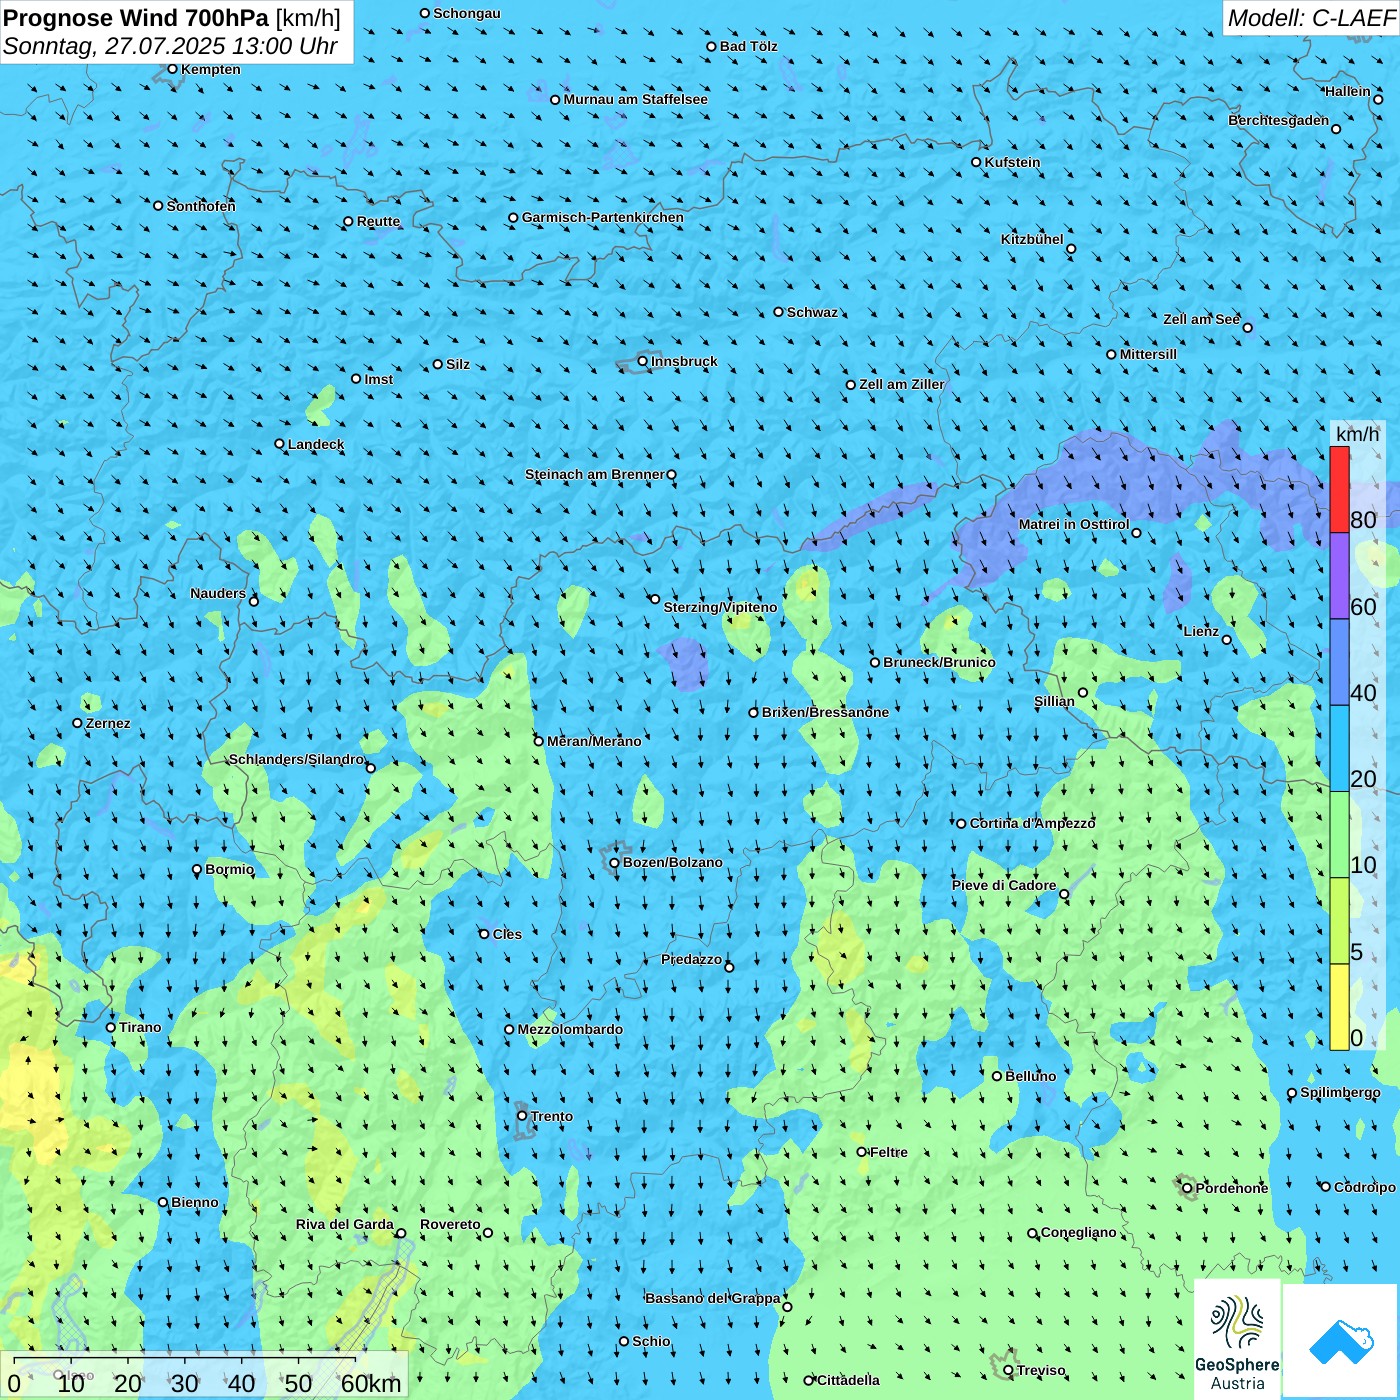Click the blue cloud logo icon
The width and height of the screenshot is (1400, 1400).
click(x=1341, y=1341)
